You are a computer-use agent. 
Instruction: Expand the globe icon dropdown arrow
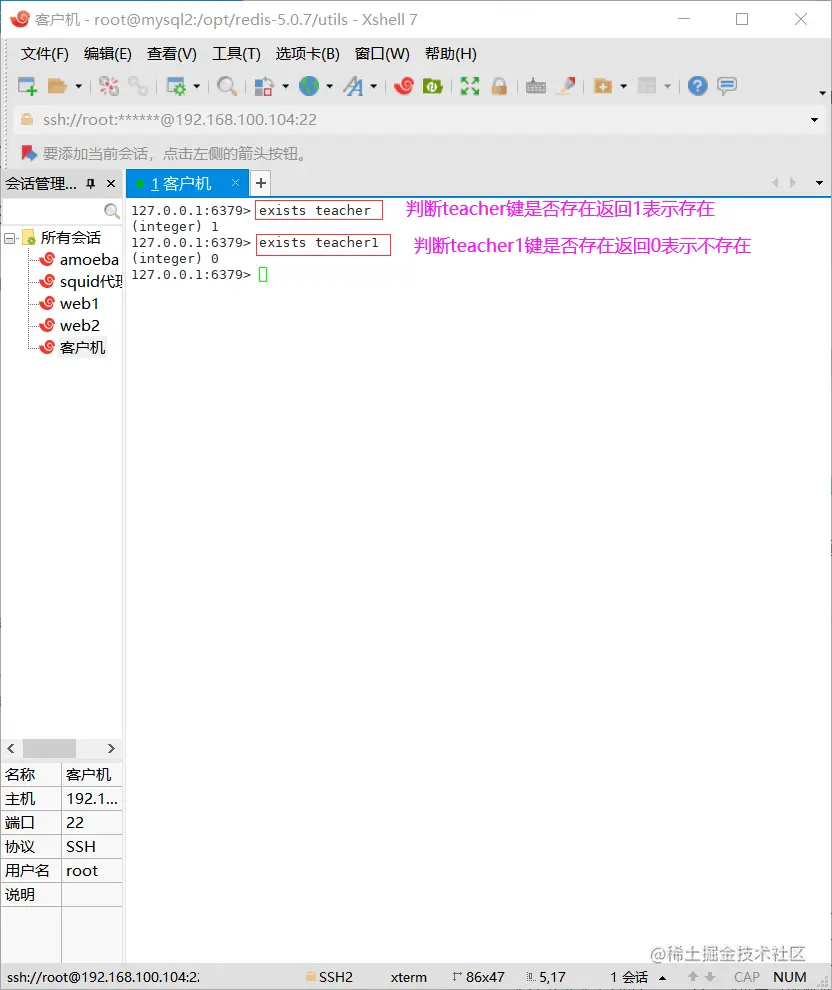coord(330,86)
